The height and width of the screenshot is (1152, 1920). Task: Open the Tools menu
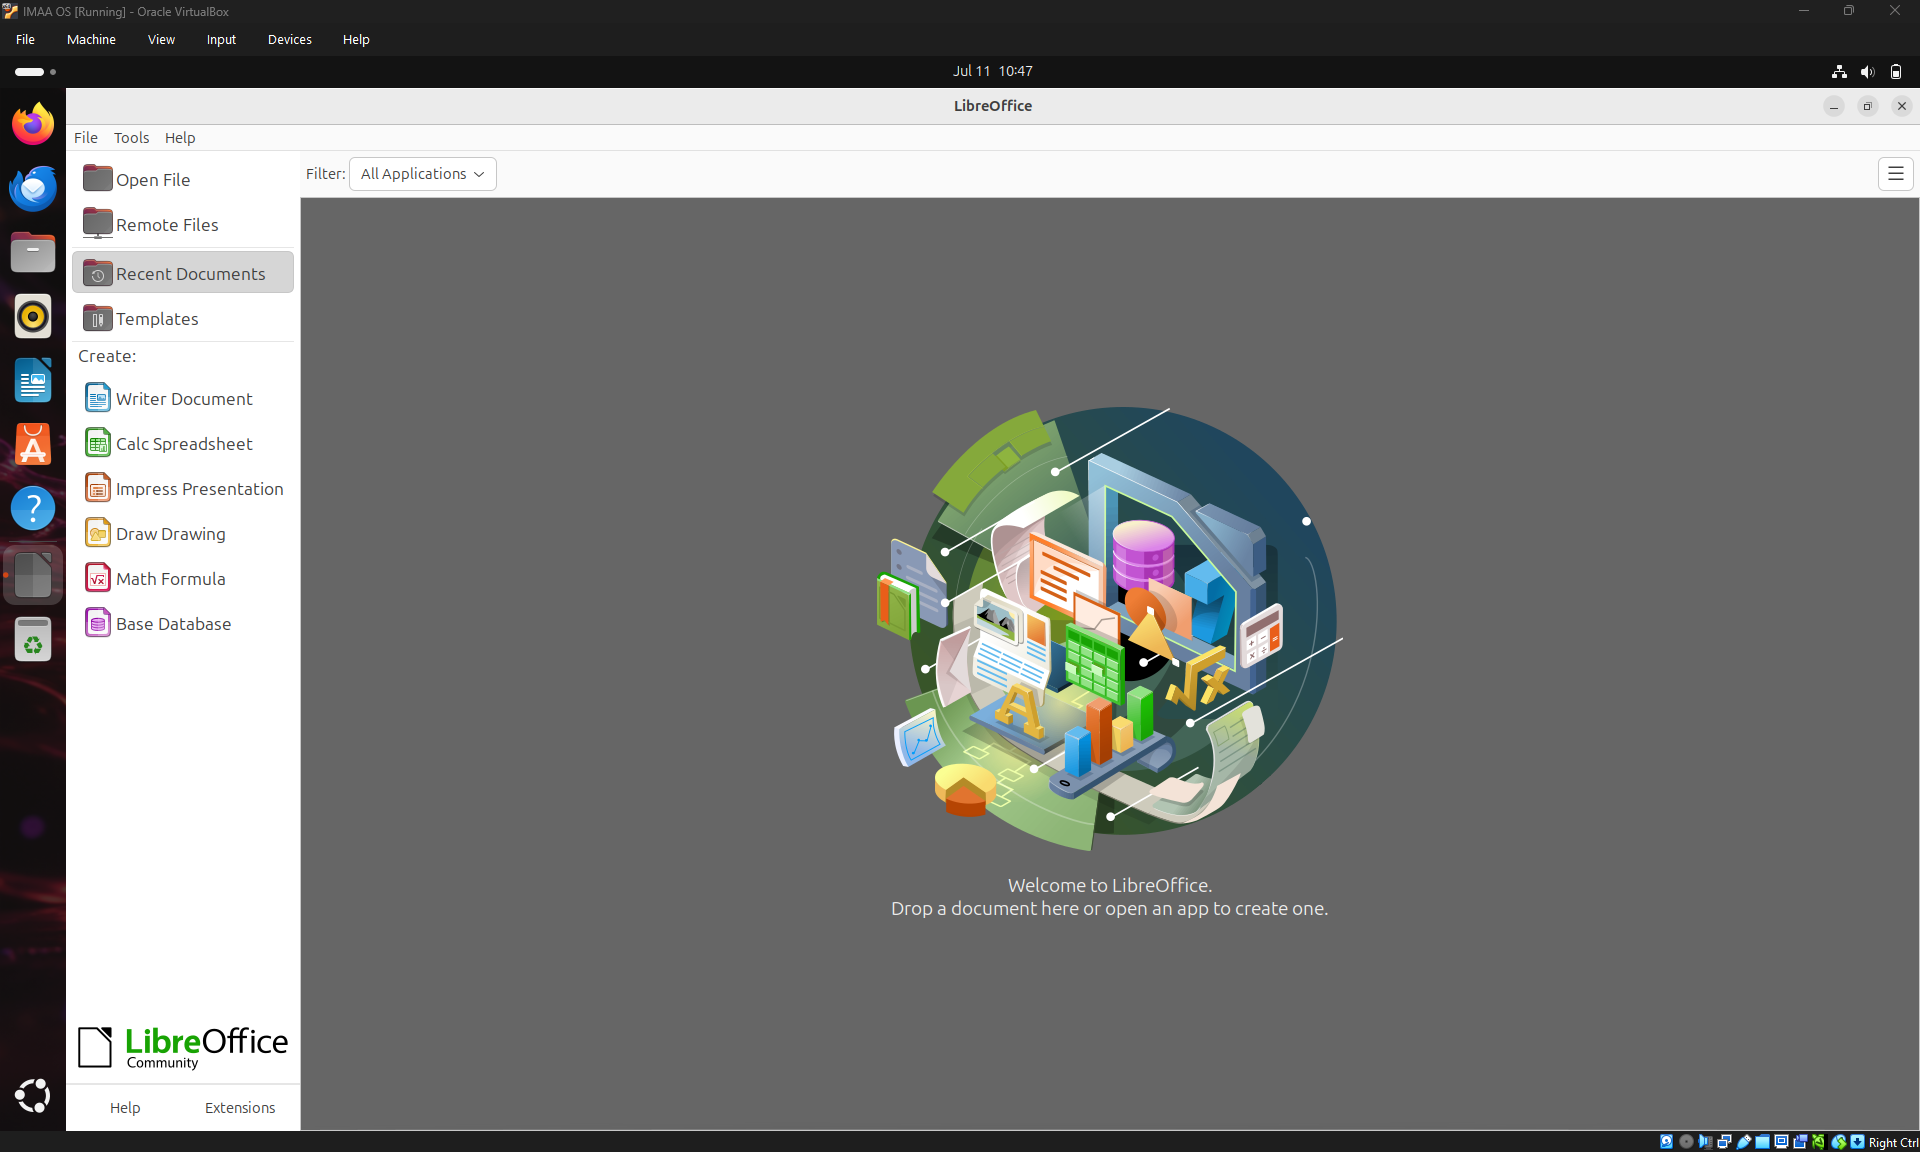tap(131, 138)
